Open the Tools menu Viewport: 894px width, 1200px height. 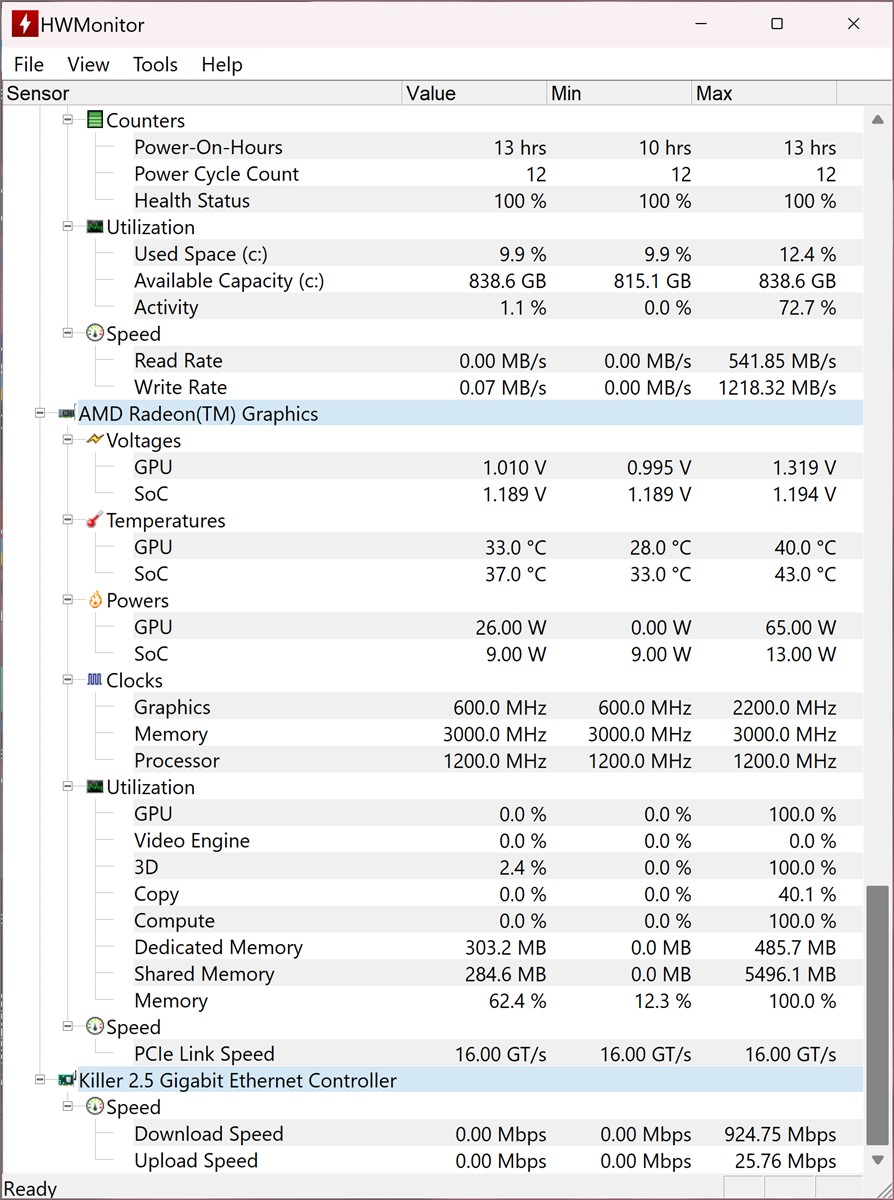tap(155, 64)
